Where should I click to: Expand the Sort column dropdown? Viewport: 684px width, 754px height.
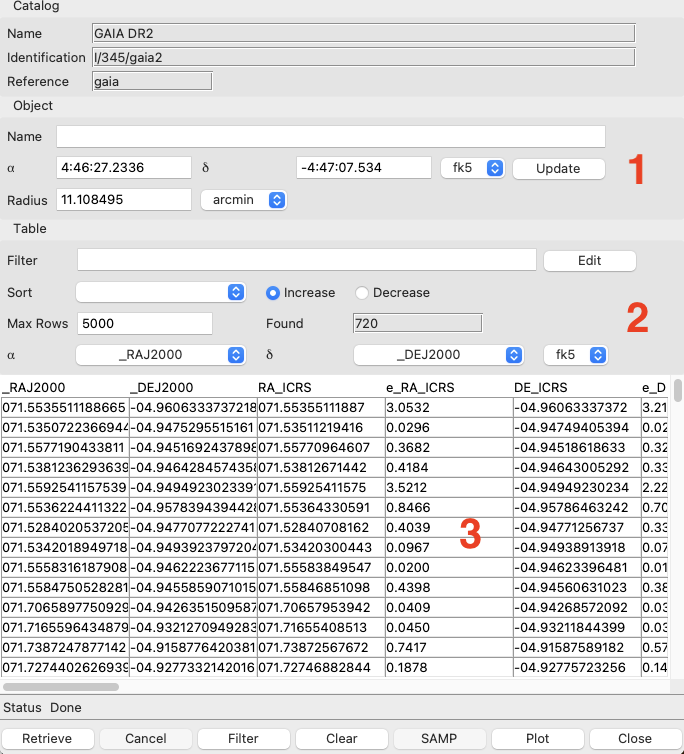pos(161,293)
